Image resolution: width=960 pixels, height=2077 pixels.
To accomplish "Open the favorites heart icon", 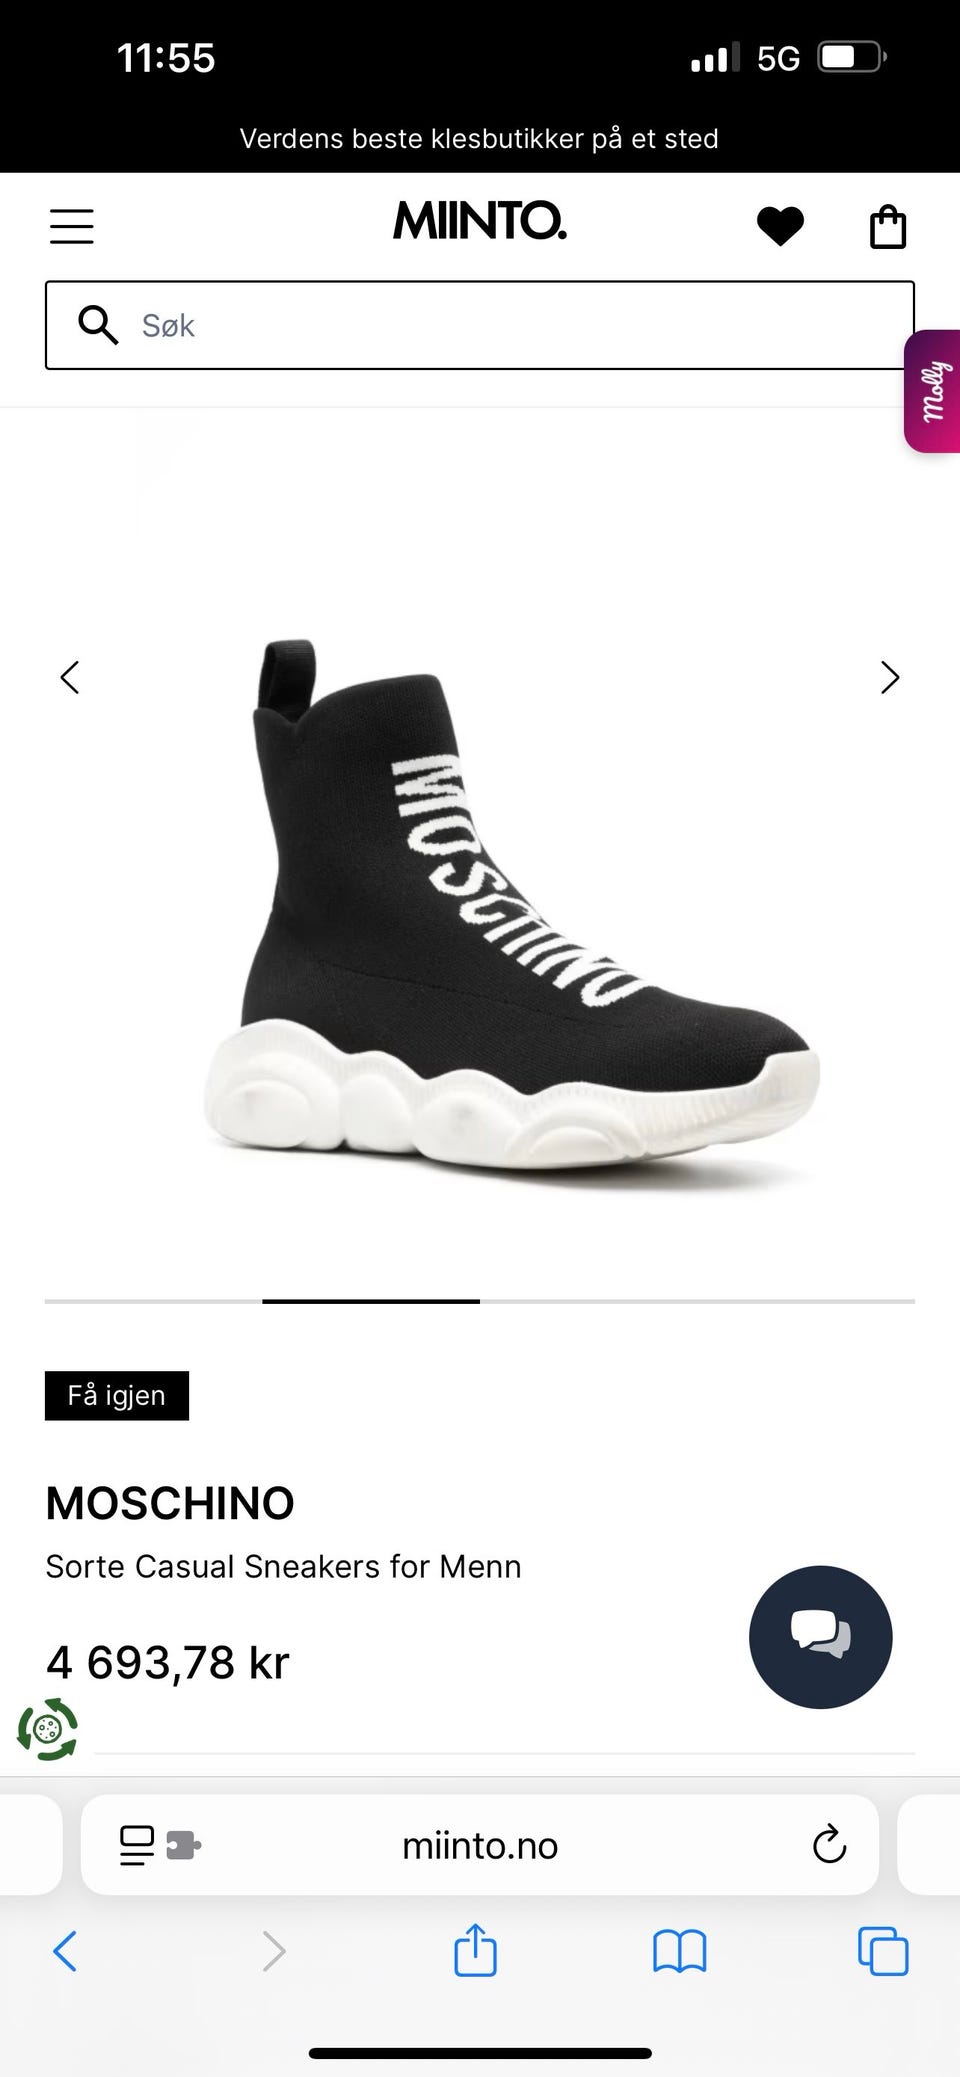I will [780, 226].
